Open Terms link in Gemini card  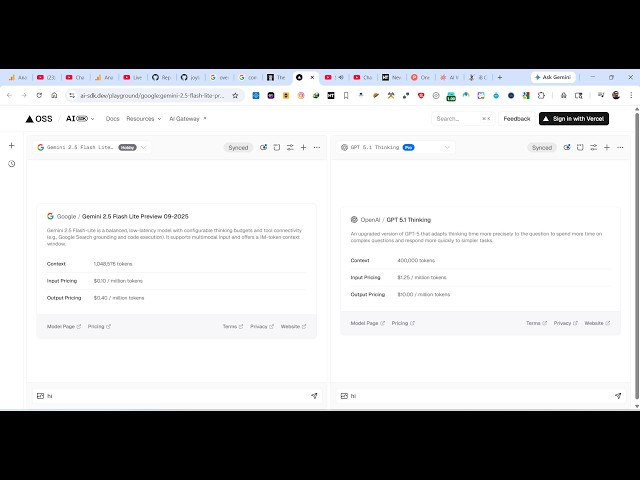(x=233, y=327)
